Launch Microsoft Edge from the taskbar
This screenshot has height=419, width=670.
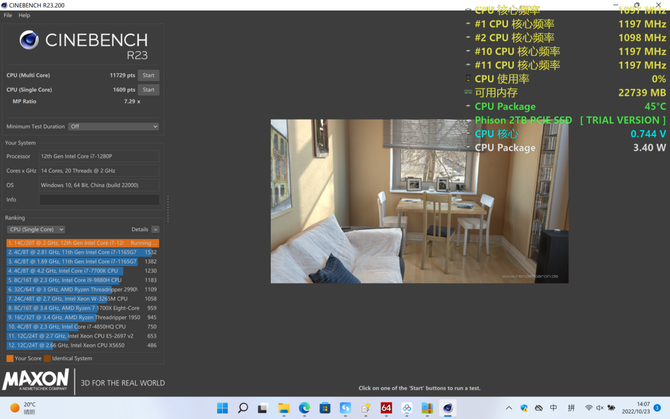click(304, 408)
